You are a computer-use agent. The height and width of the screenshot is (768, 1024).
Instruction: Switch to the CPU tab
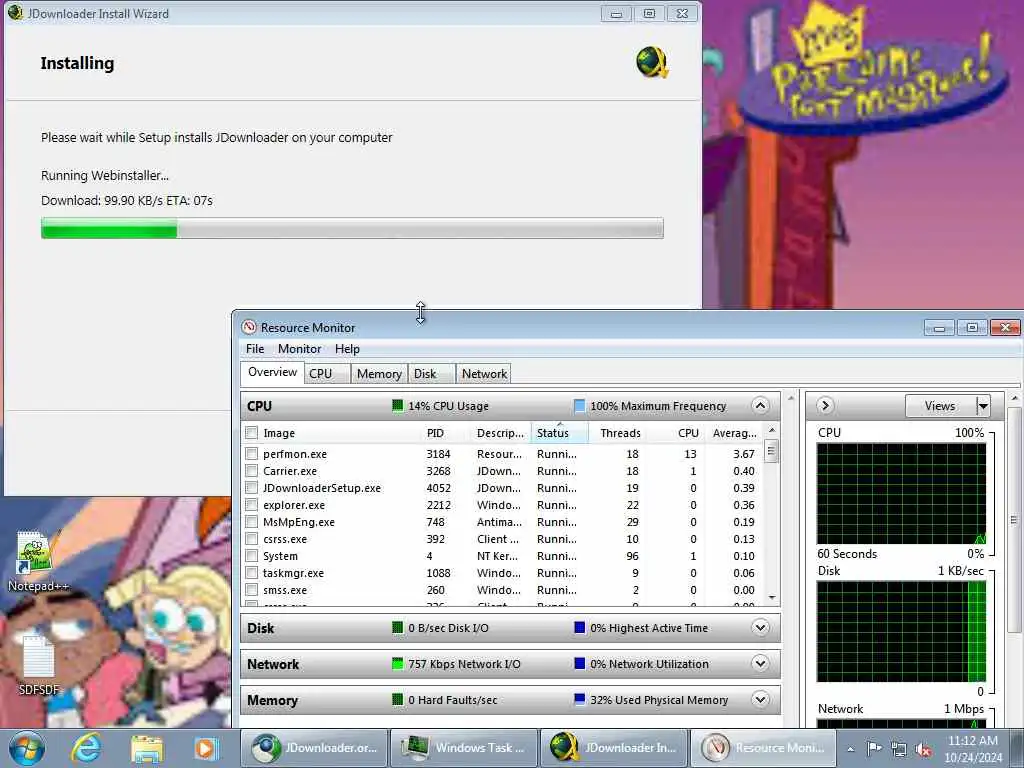pos(327,374)
